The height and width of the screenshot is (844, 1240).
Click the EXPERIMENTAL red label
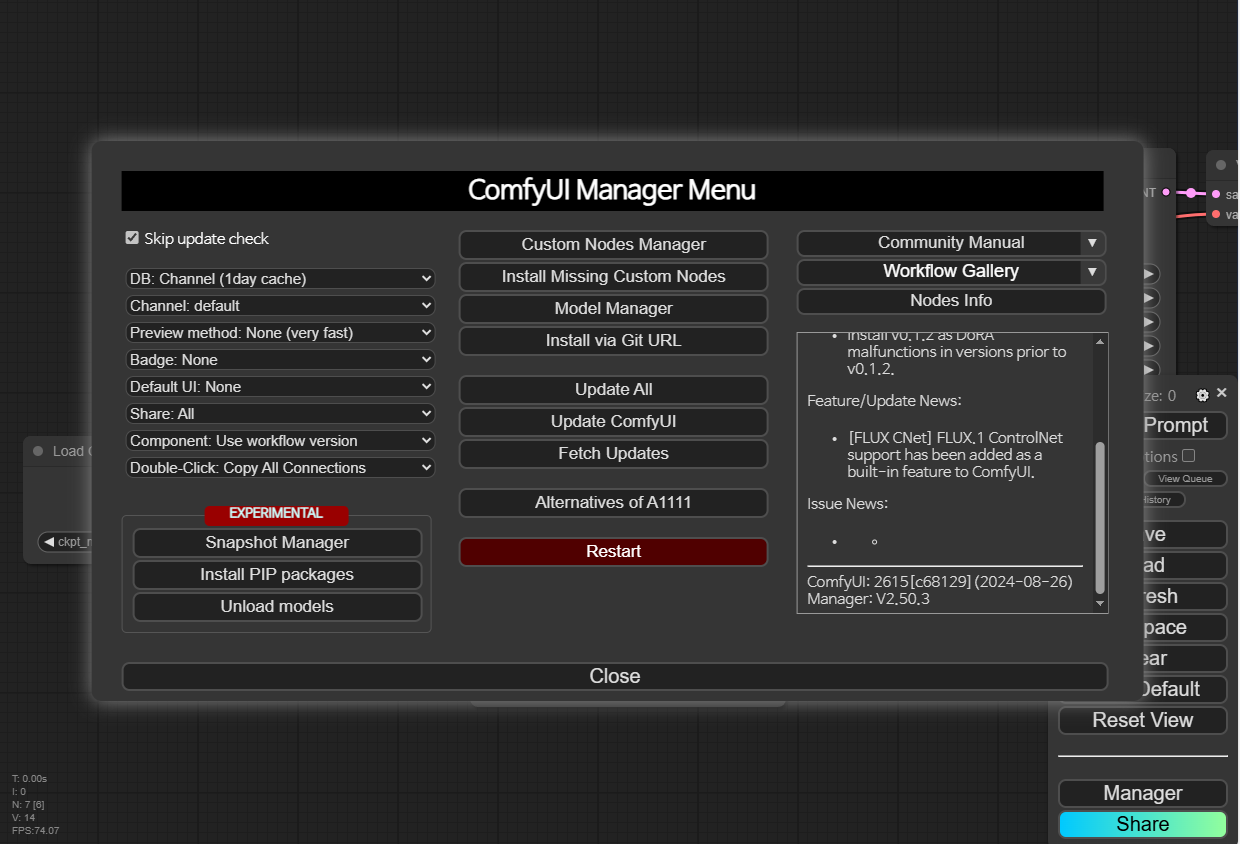(276, 514)
